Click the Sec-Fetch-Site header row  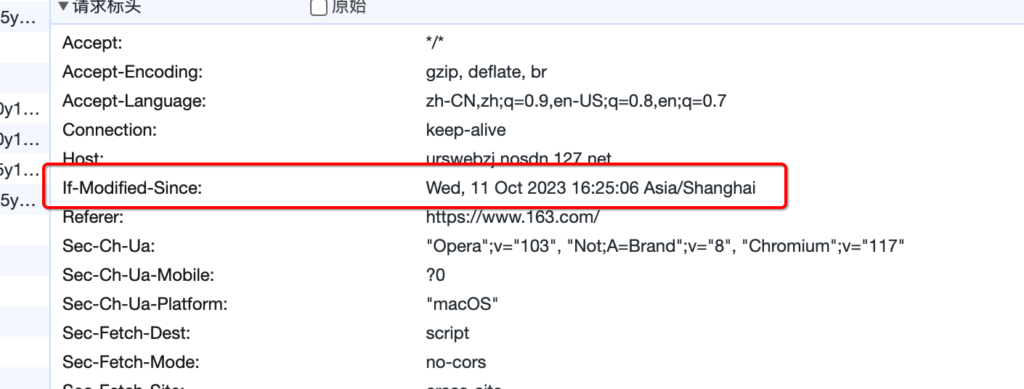(x=536, y=385)
